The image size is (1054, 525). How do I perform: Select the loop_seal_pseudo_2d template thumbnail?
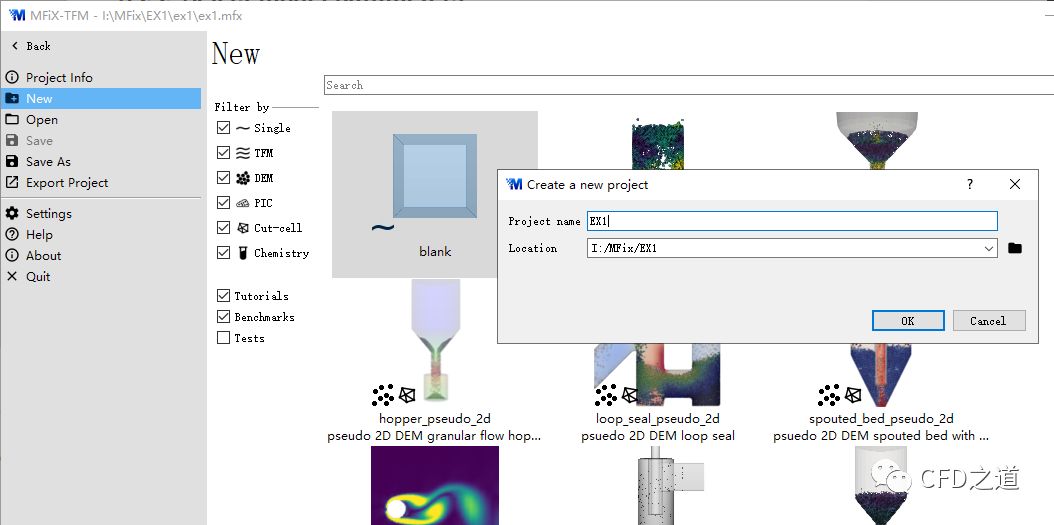(x=657, y=375)
